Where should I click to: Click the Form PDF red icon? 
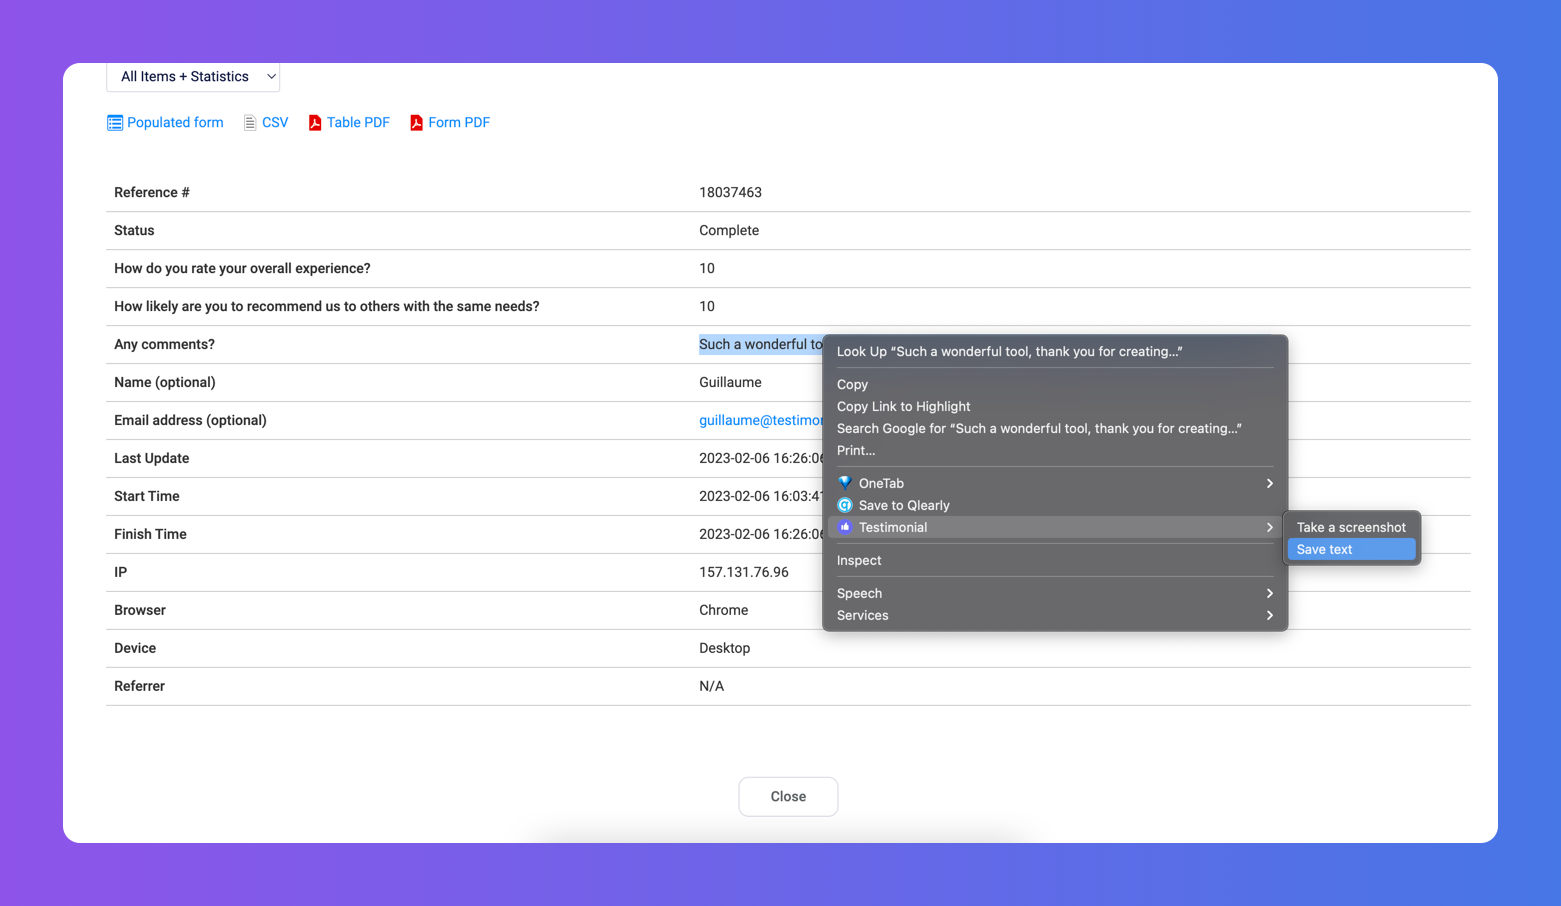pos(416,123)
